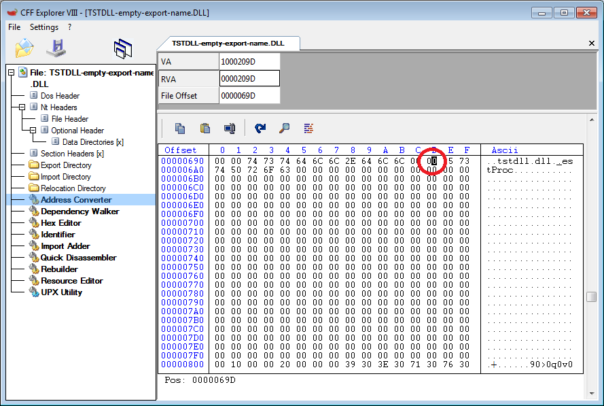The image size is (604, 406).
Task: Click the Relocation Directory folder icon
Action: [34, 188]
